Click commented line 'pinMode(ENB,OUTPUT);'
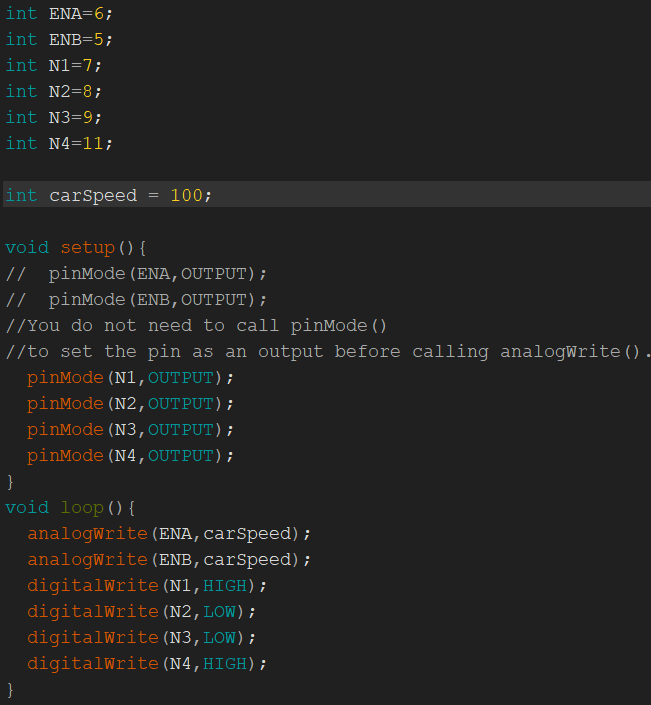 click(x=136, y=300)
